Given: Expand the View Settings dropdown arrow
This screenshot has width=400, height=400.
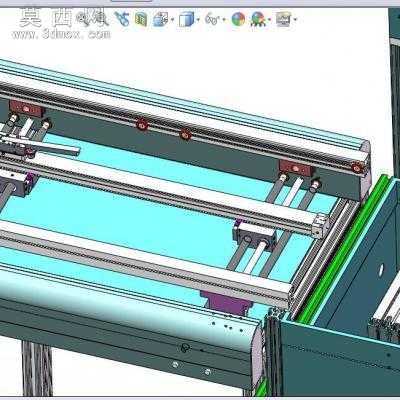Looking at the screenshot, I should pyautogui.click(x=295, y=20).
